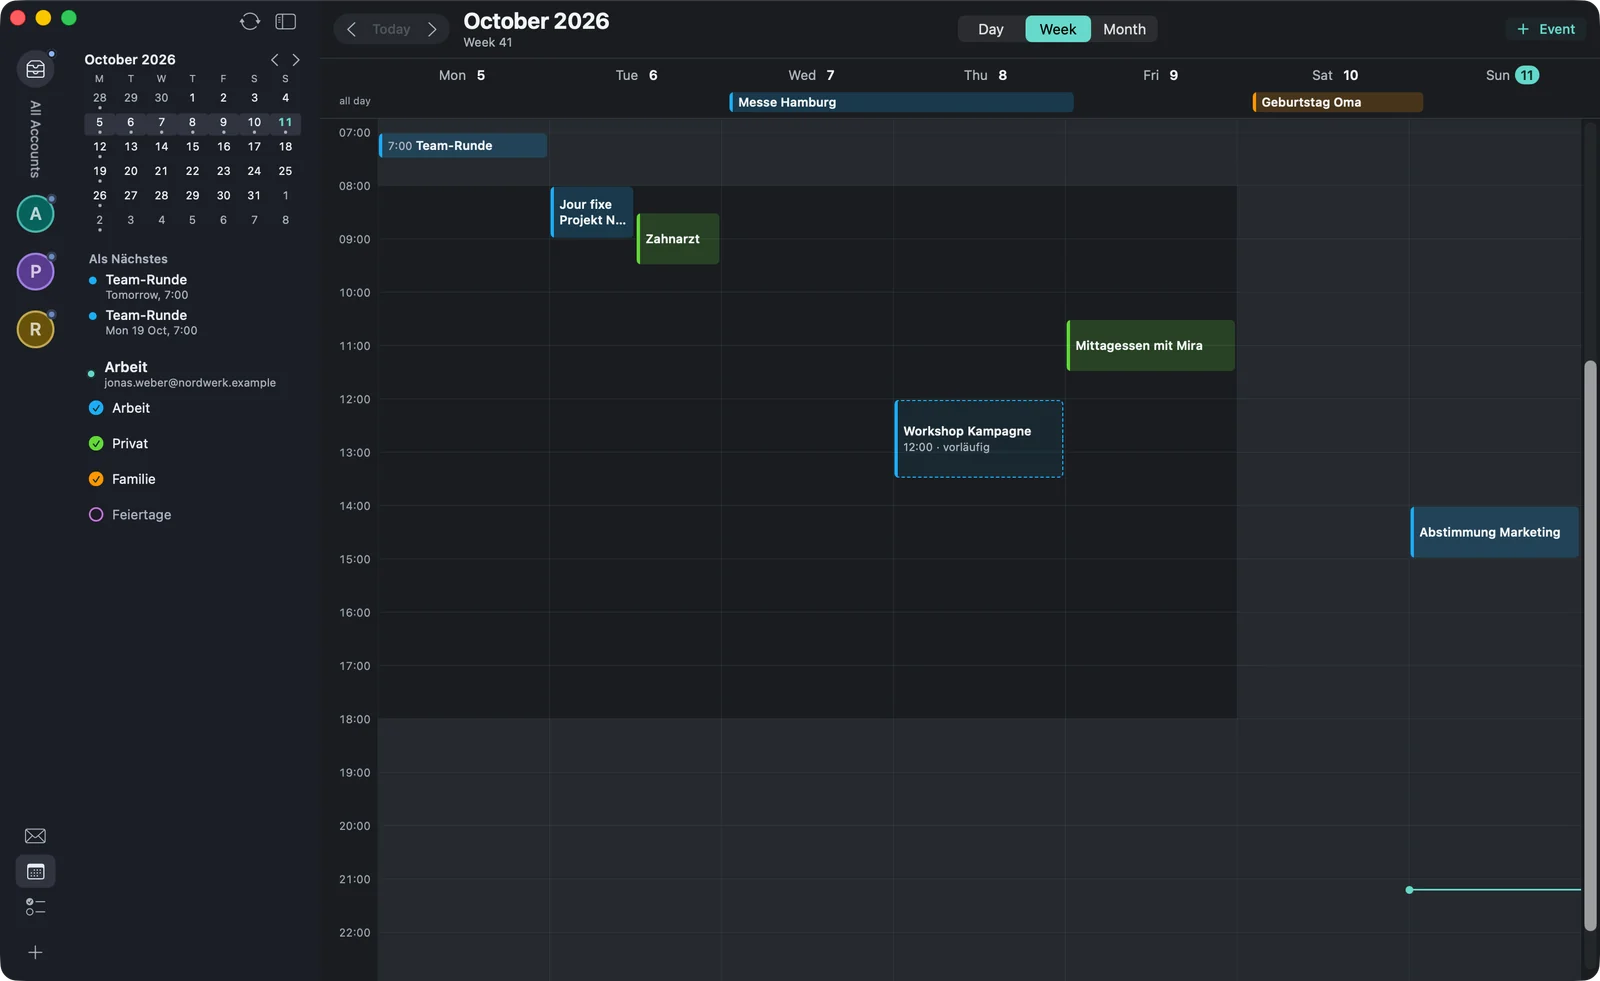Create a new Event

(1546, 29)
